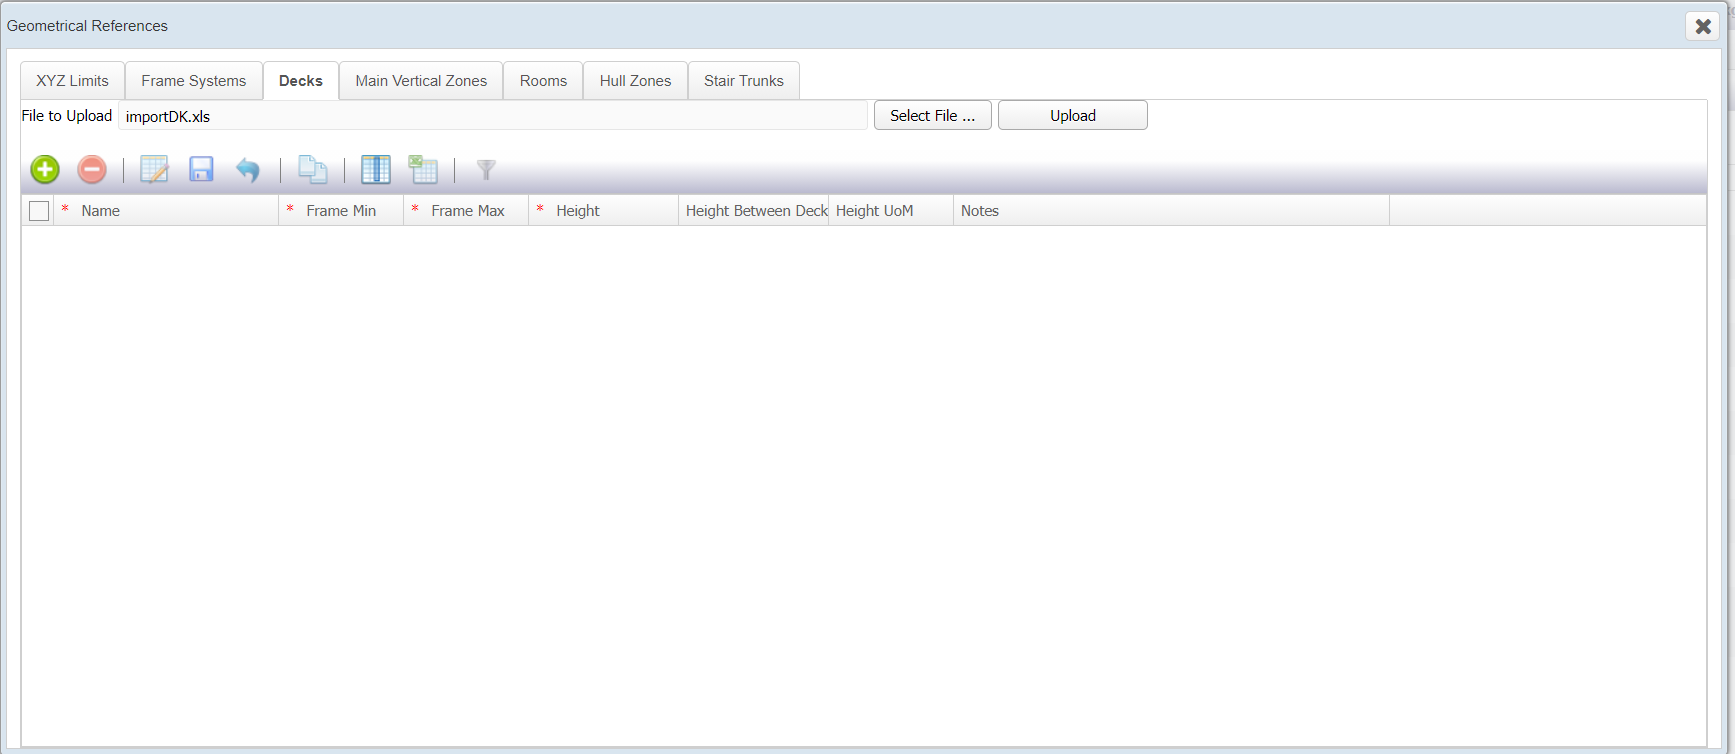Open the Frame Systems tab

point(193,81)
